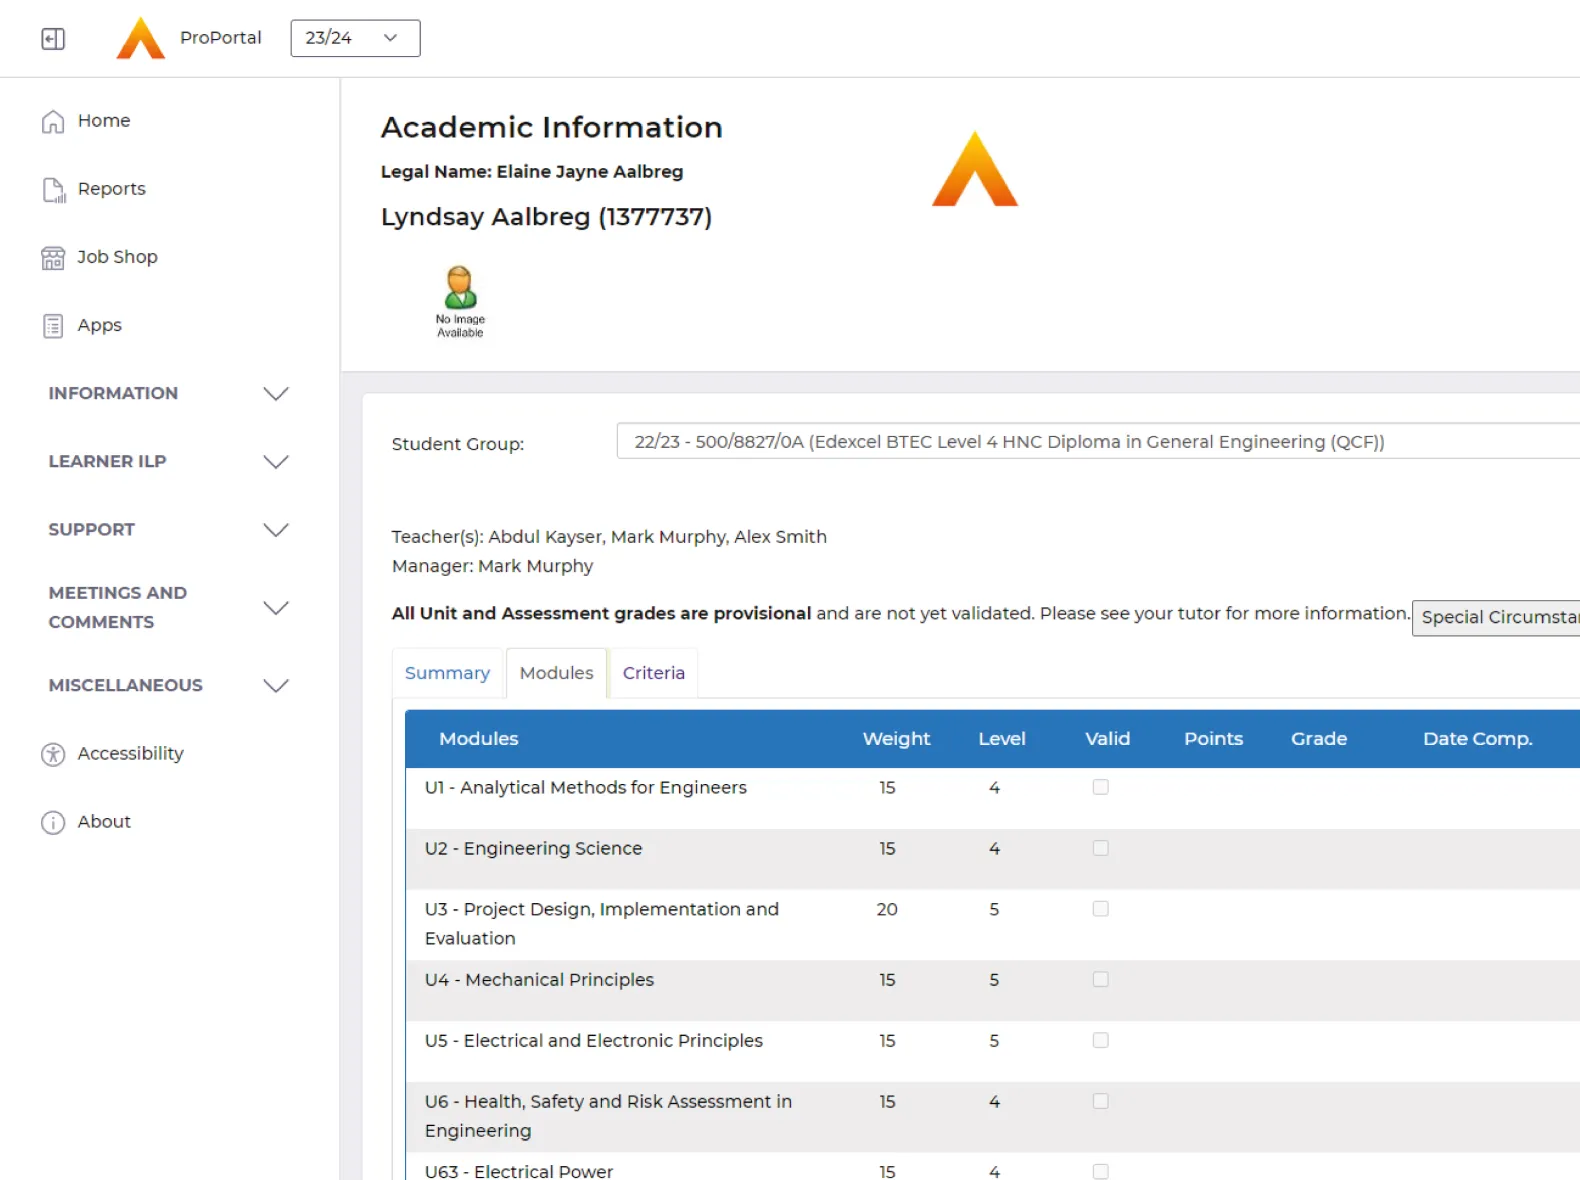The image size is (1580, 1180).
Task: Switch to the Criteria tab
Action: [653, 673]
